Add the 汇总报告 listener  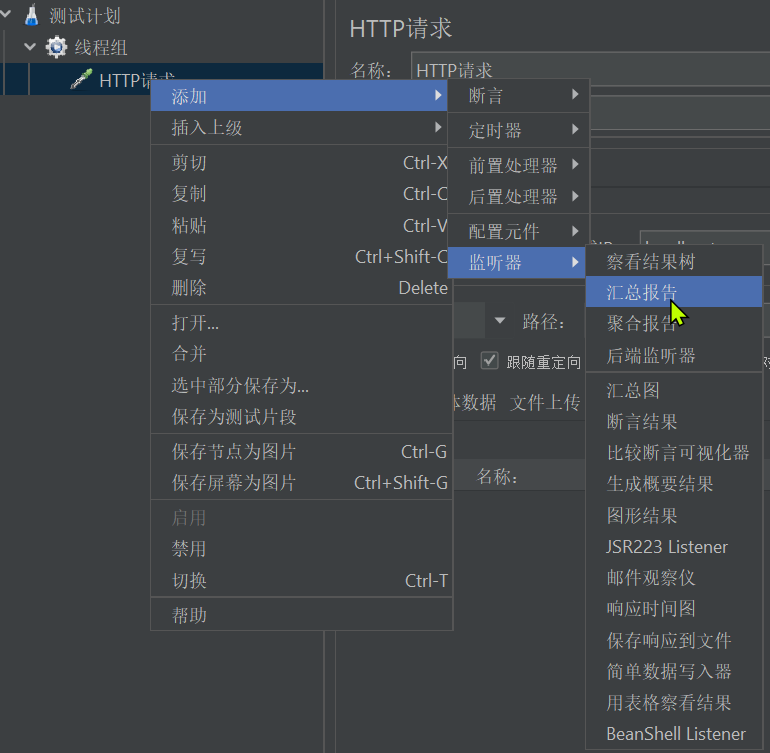click(x=674, y=292)
